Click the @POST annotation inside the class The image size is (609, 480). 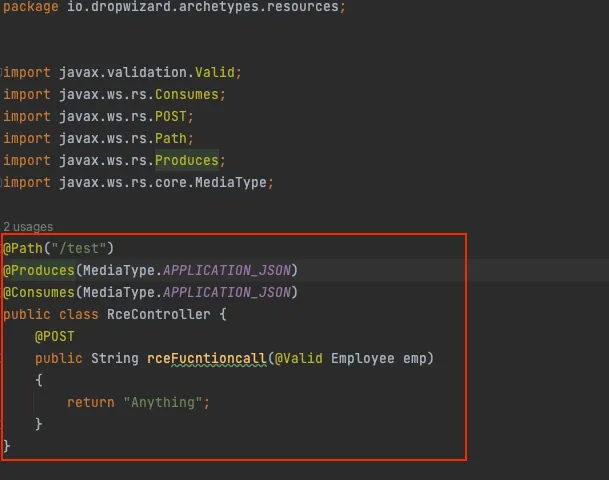54,336
